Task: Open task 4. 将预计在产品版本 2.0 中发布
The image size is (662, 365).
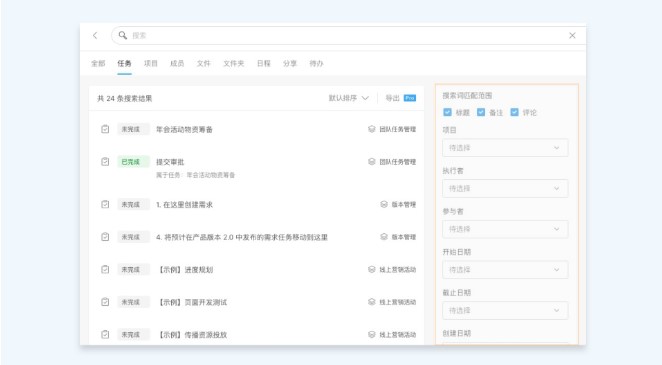Action: [x=242, y=237]
